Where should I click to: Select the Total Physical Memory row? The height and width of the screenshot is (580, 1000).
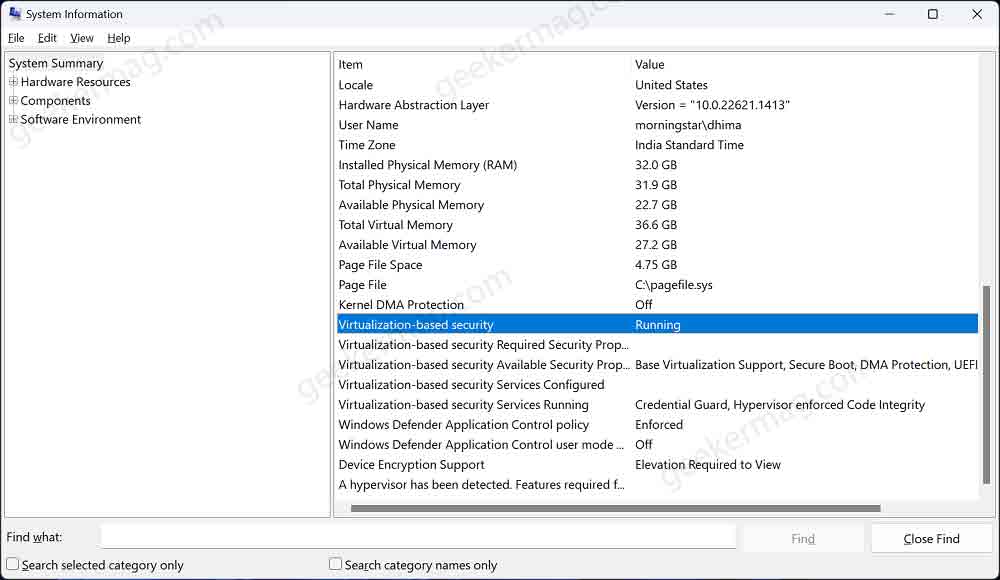point(658,185)
